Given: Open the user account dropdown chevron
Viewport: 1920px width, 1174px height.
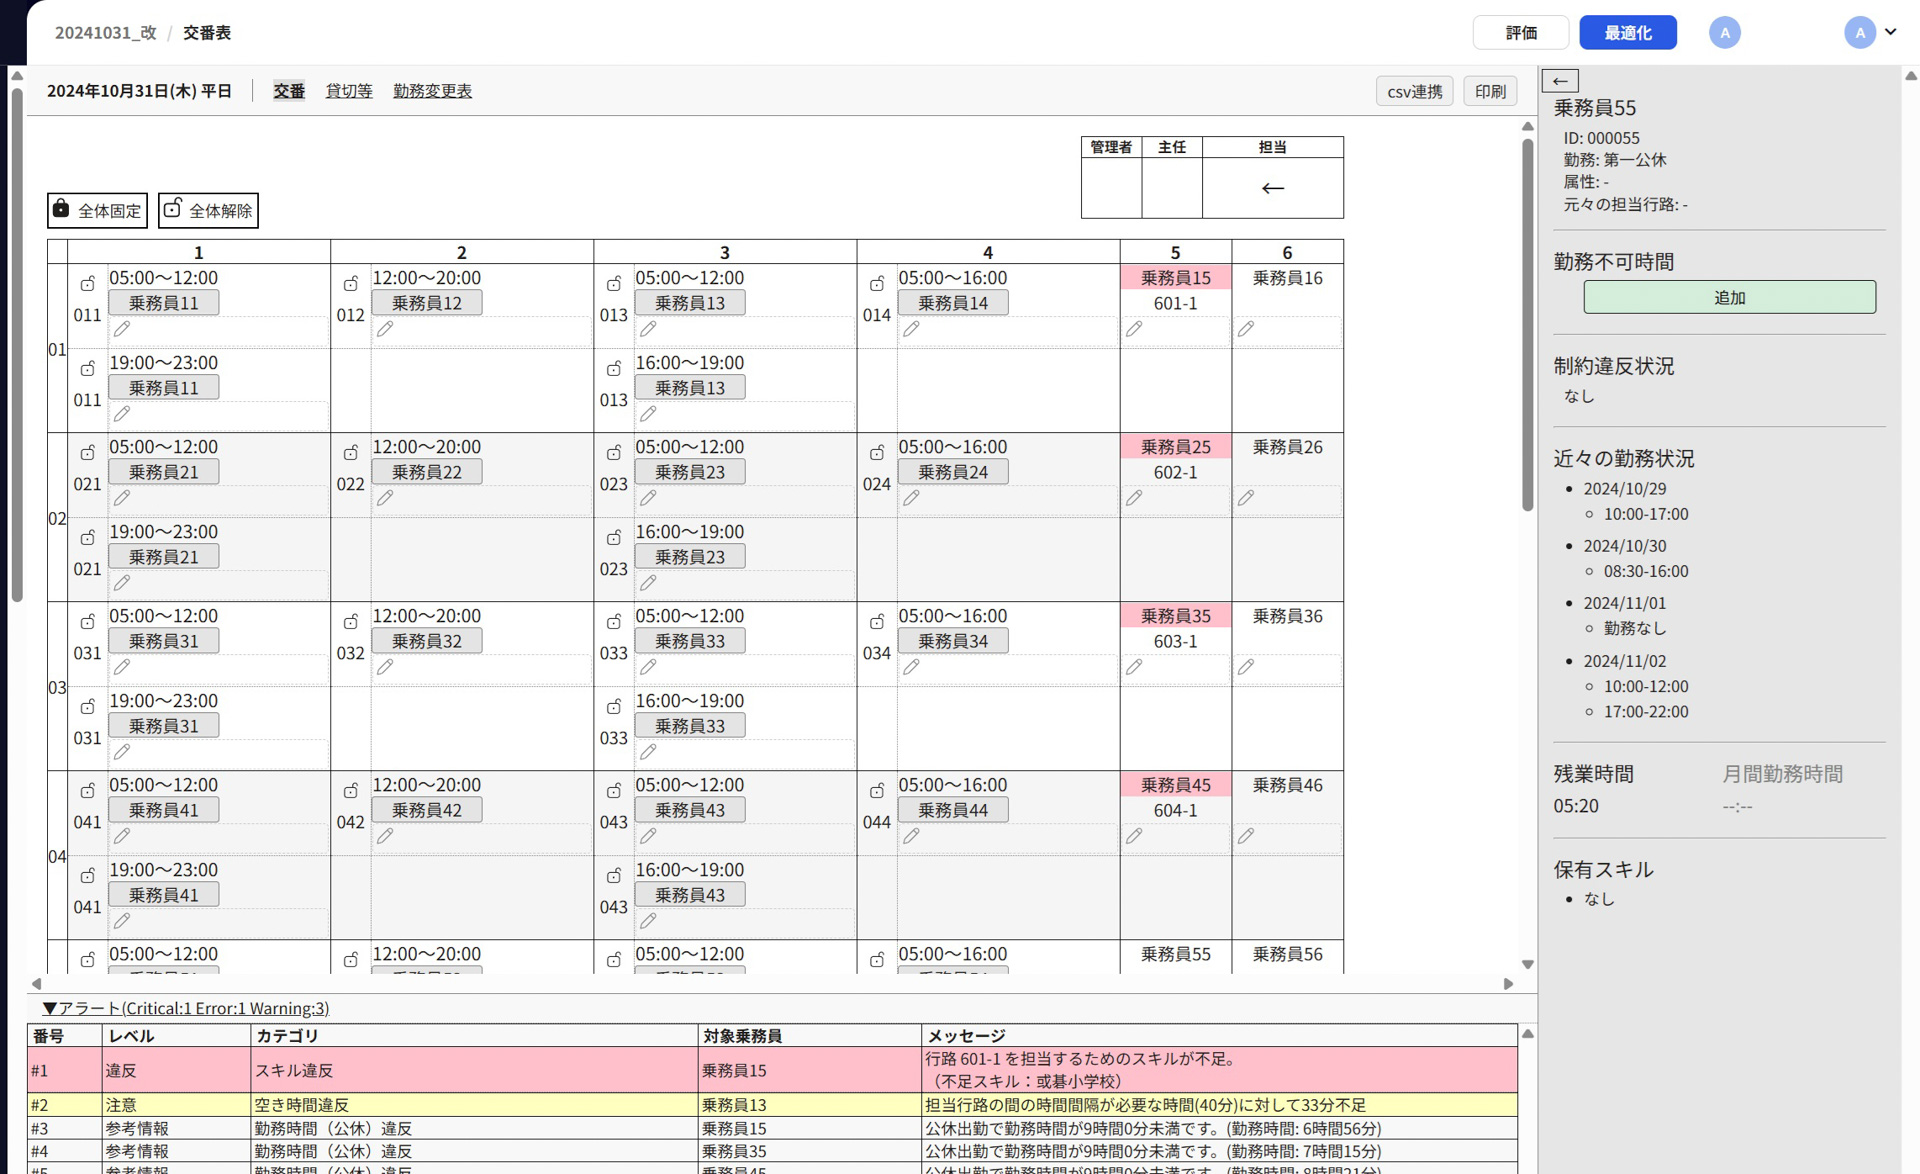Looking at the screenshot, I should (1891, 32).
